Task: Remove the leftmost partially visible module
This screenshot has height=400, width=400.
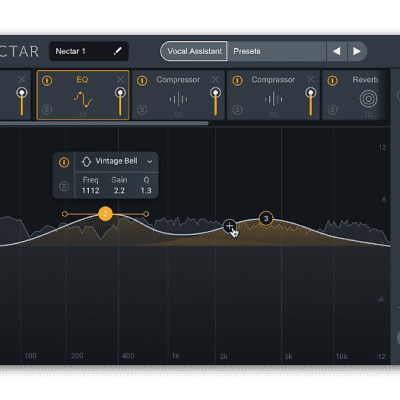Action: pos(22,79)
